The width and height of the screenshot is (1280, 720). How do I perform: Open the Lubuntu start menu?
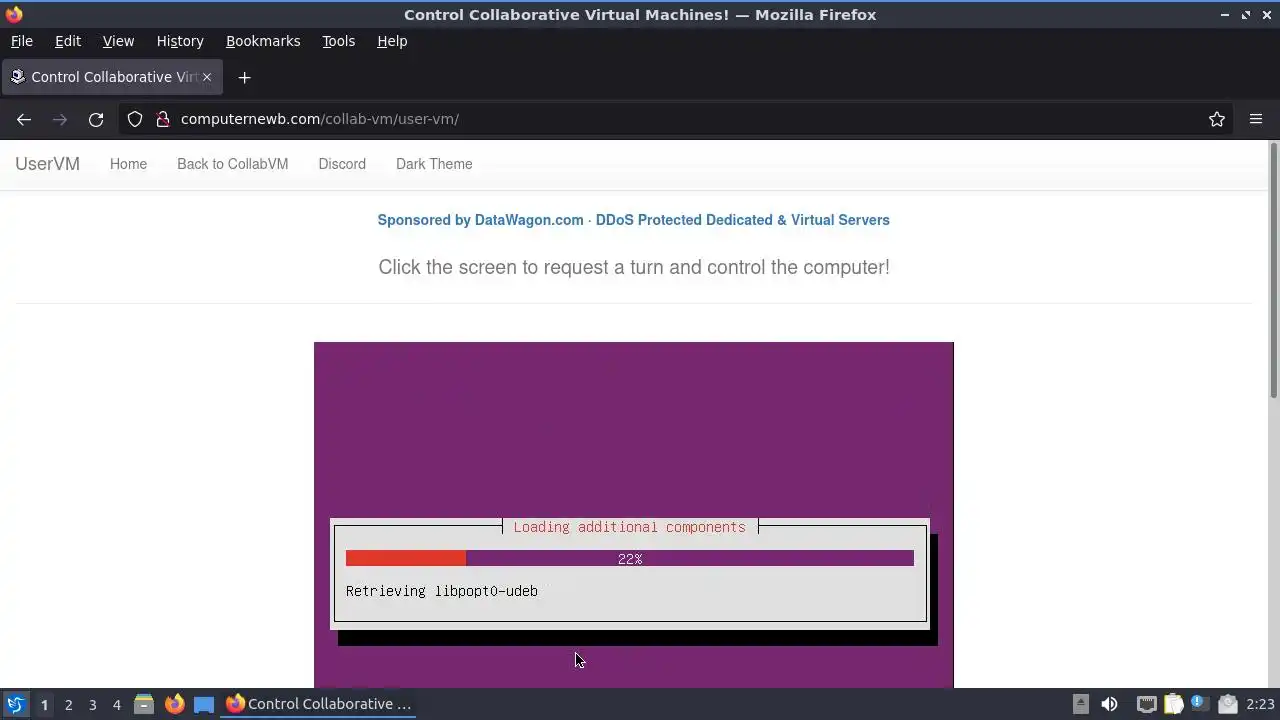coord(15,704)
